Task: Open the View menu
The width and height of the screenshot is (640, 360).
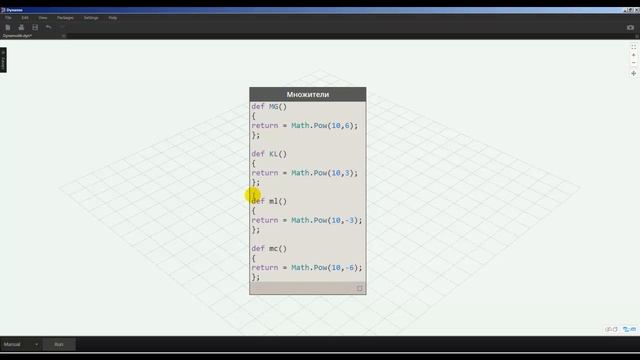Action: (x=43, y=18)
